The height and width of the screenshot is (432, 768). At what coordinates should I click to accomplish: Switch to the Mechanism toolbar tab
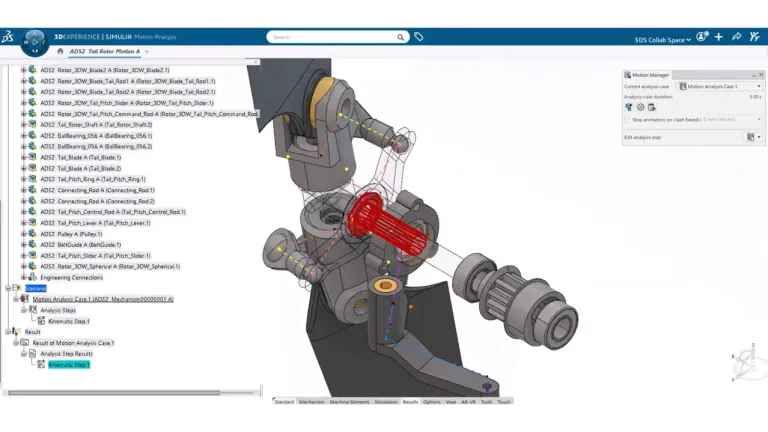312,402
